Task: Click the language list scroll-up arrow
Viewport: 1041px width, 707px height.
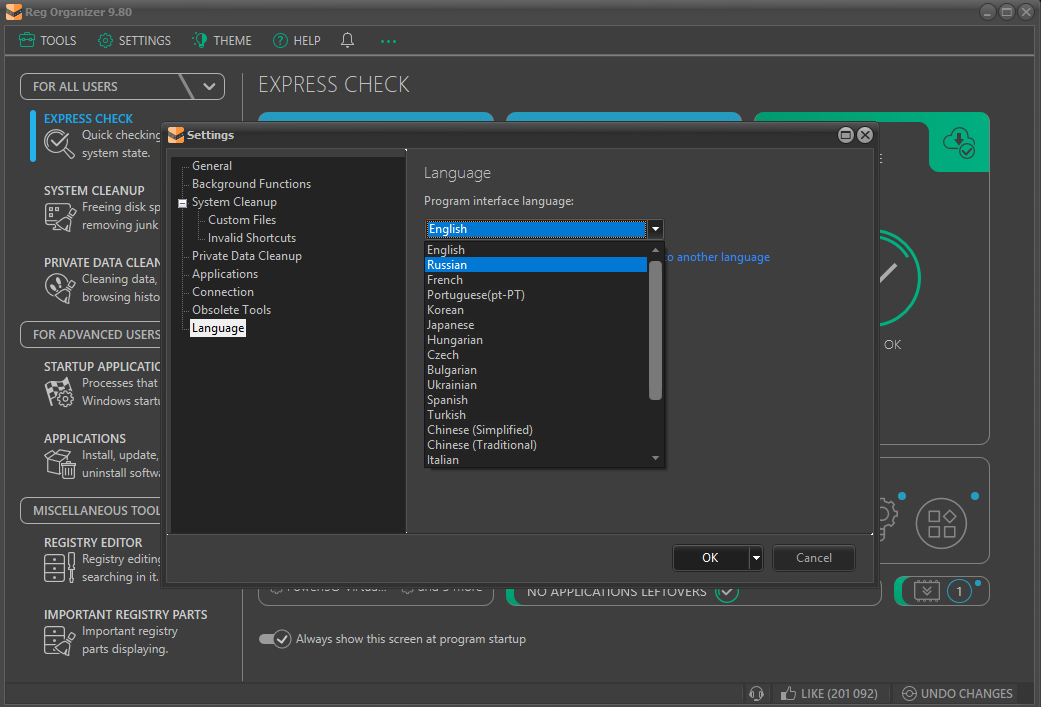Action: 655,250
